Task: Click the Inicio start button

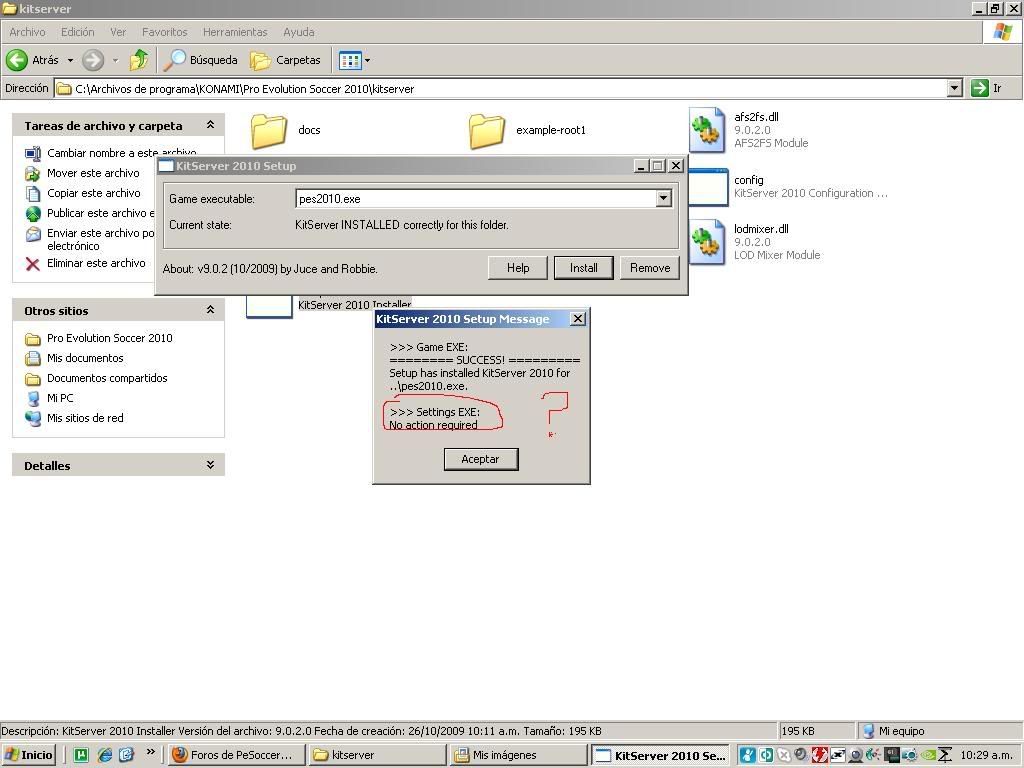Action: tap(29, 755)
